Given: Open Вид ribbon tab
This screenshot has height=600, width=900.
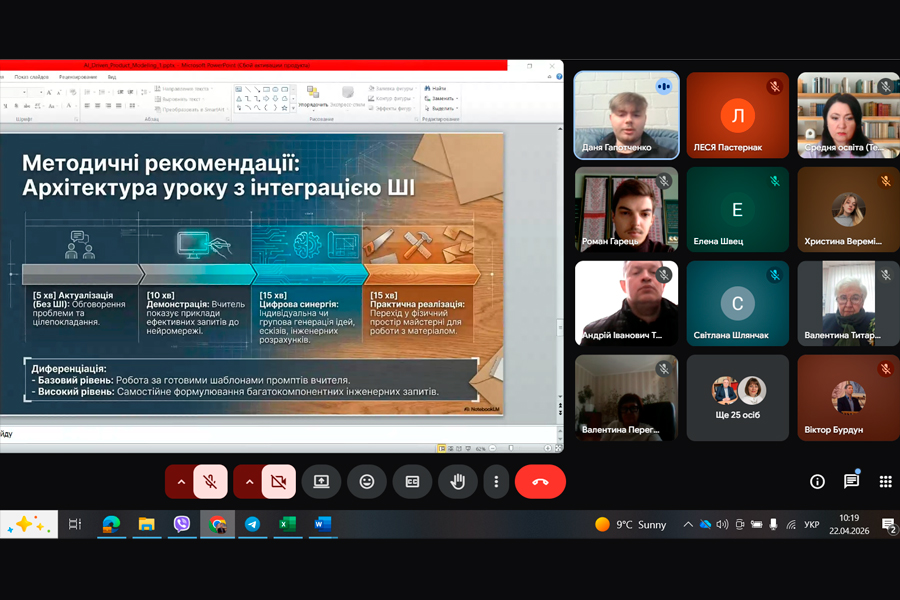Looking at the screenshot, I should coord(112,77).
